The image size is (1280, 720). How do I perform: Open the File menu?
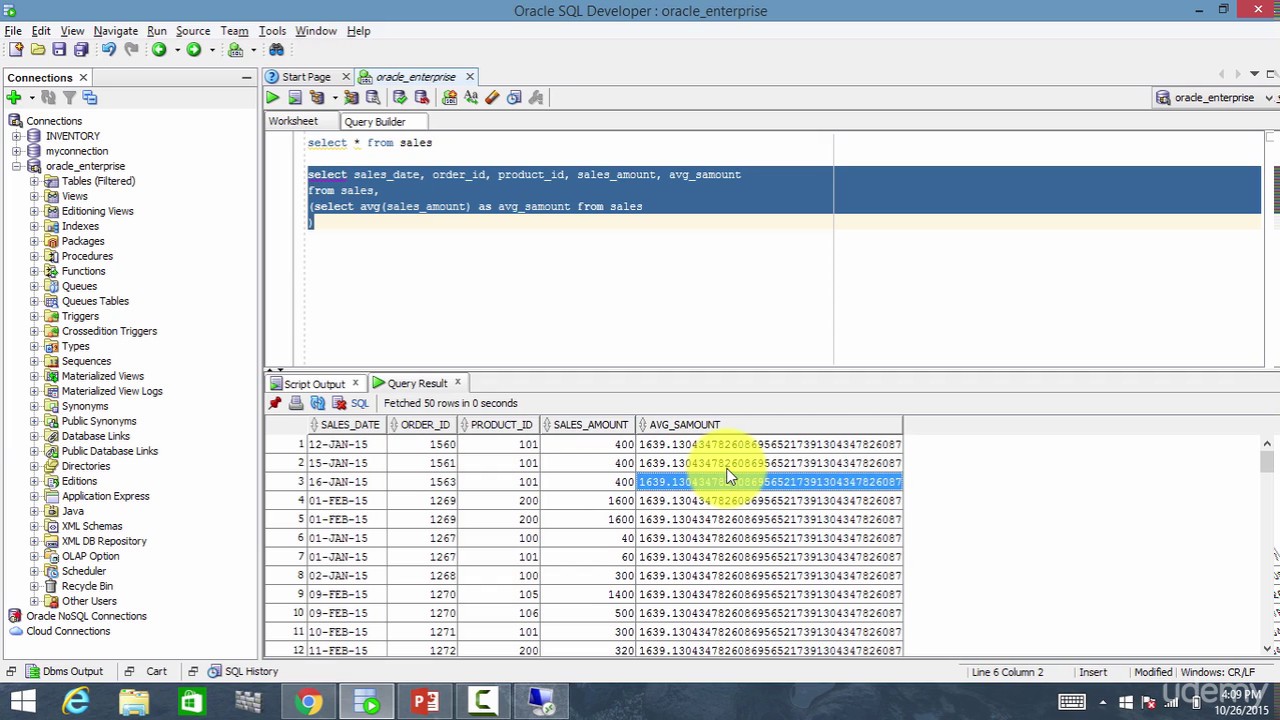[x=13, y=31]
